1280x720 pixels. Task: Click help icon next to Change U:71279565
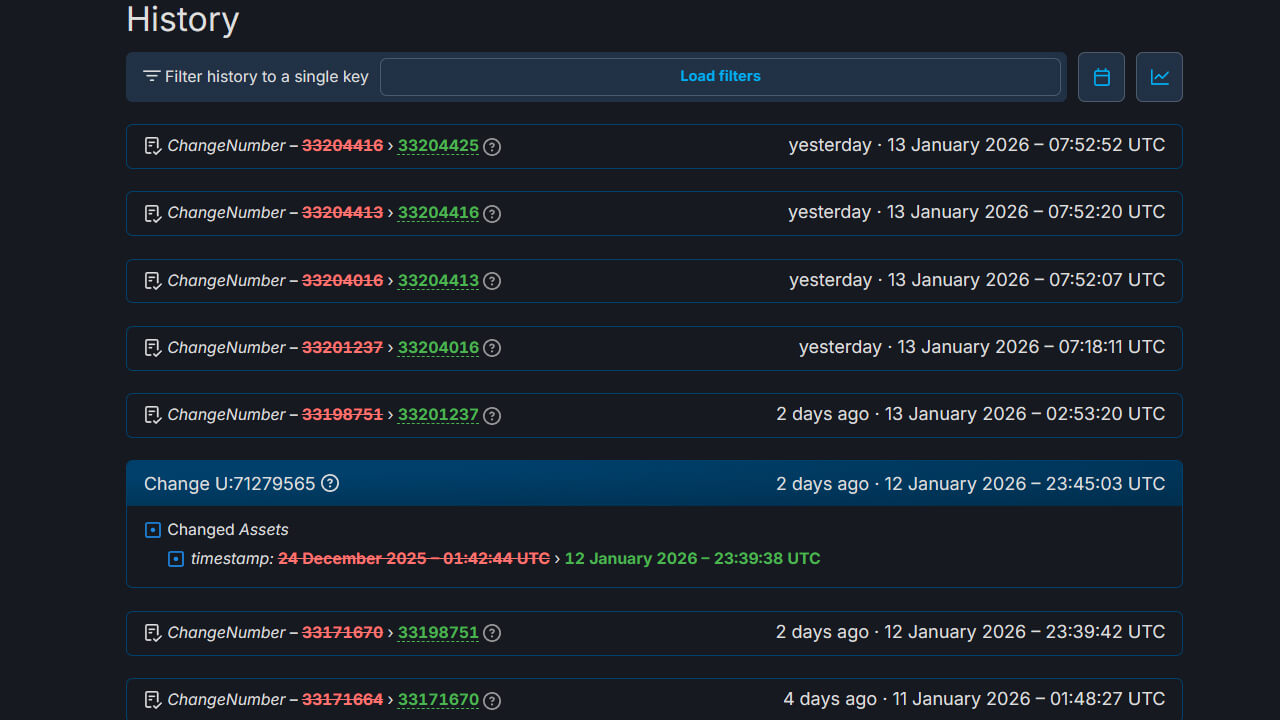pos(330,483)
